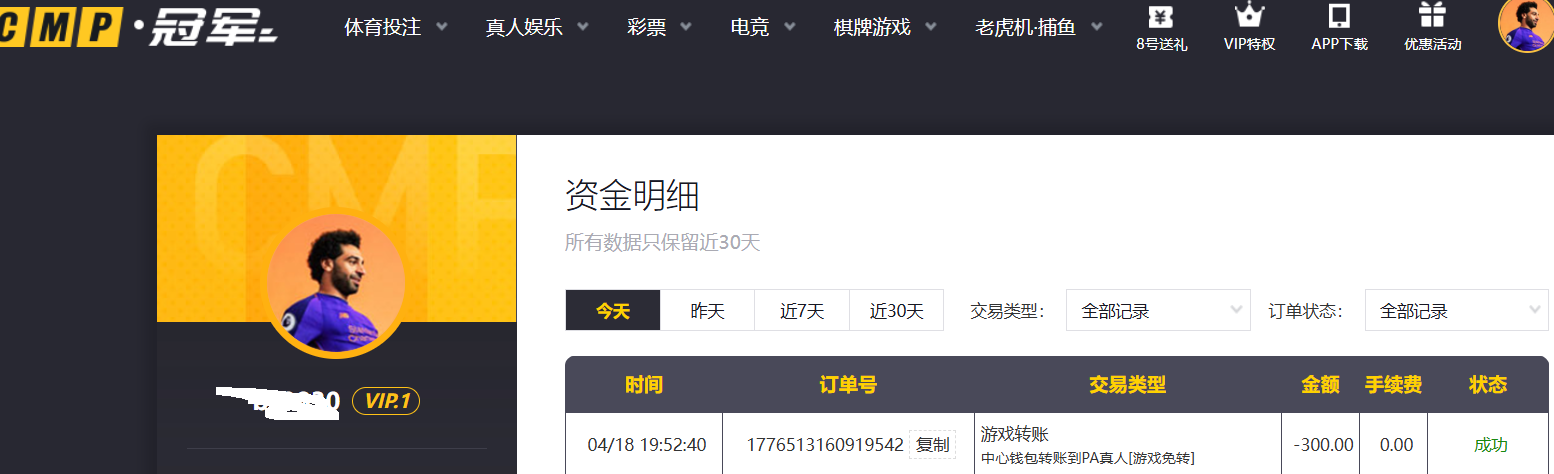1554x474 pixels.
Task: Click the 金额 column header
Action: (1321, 385)
